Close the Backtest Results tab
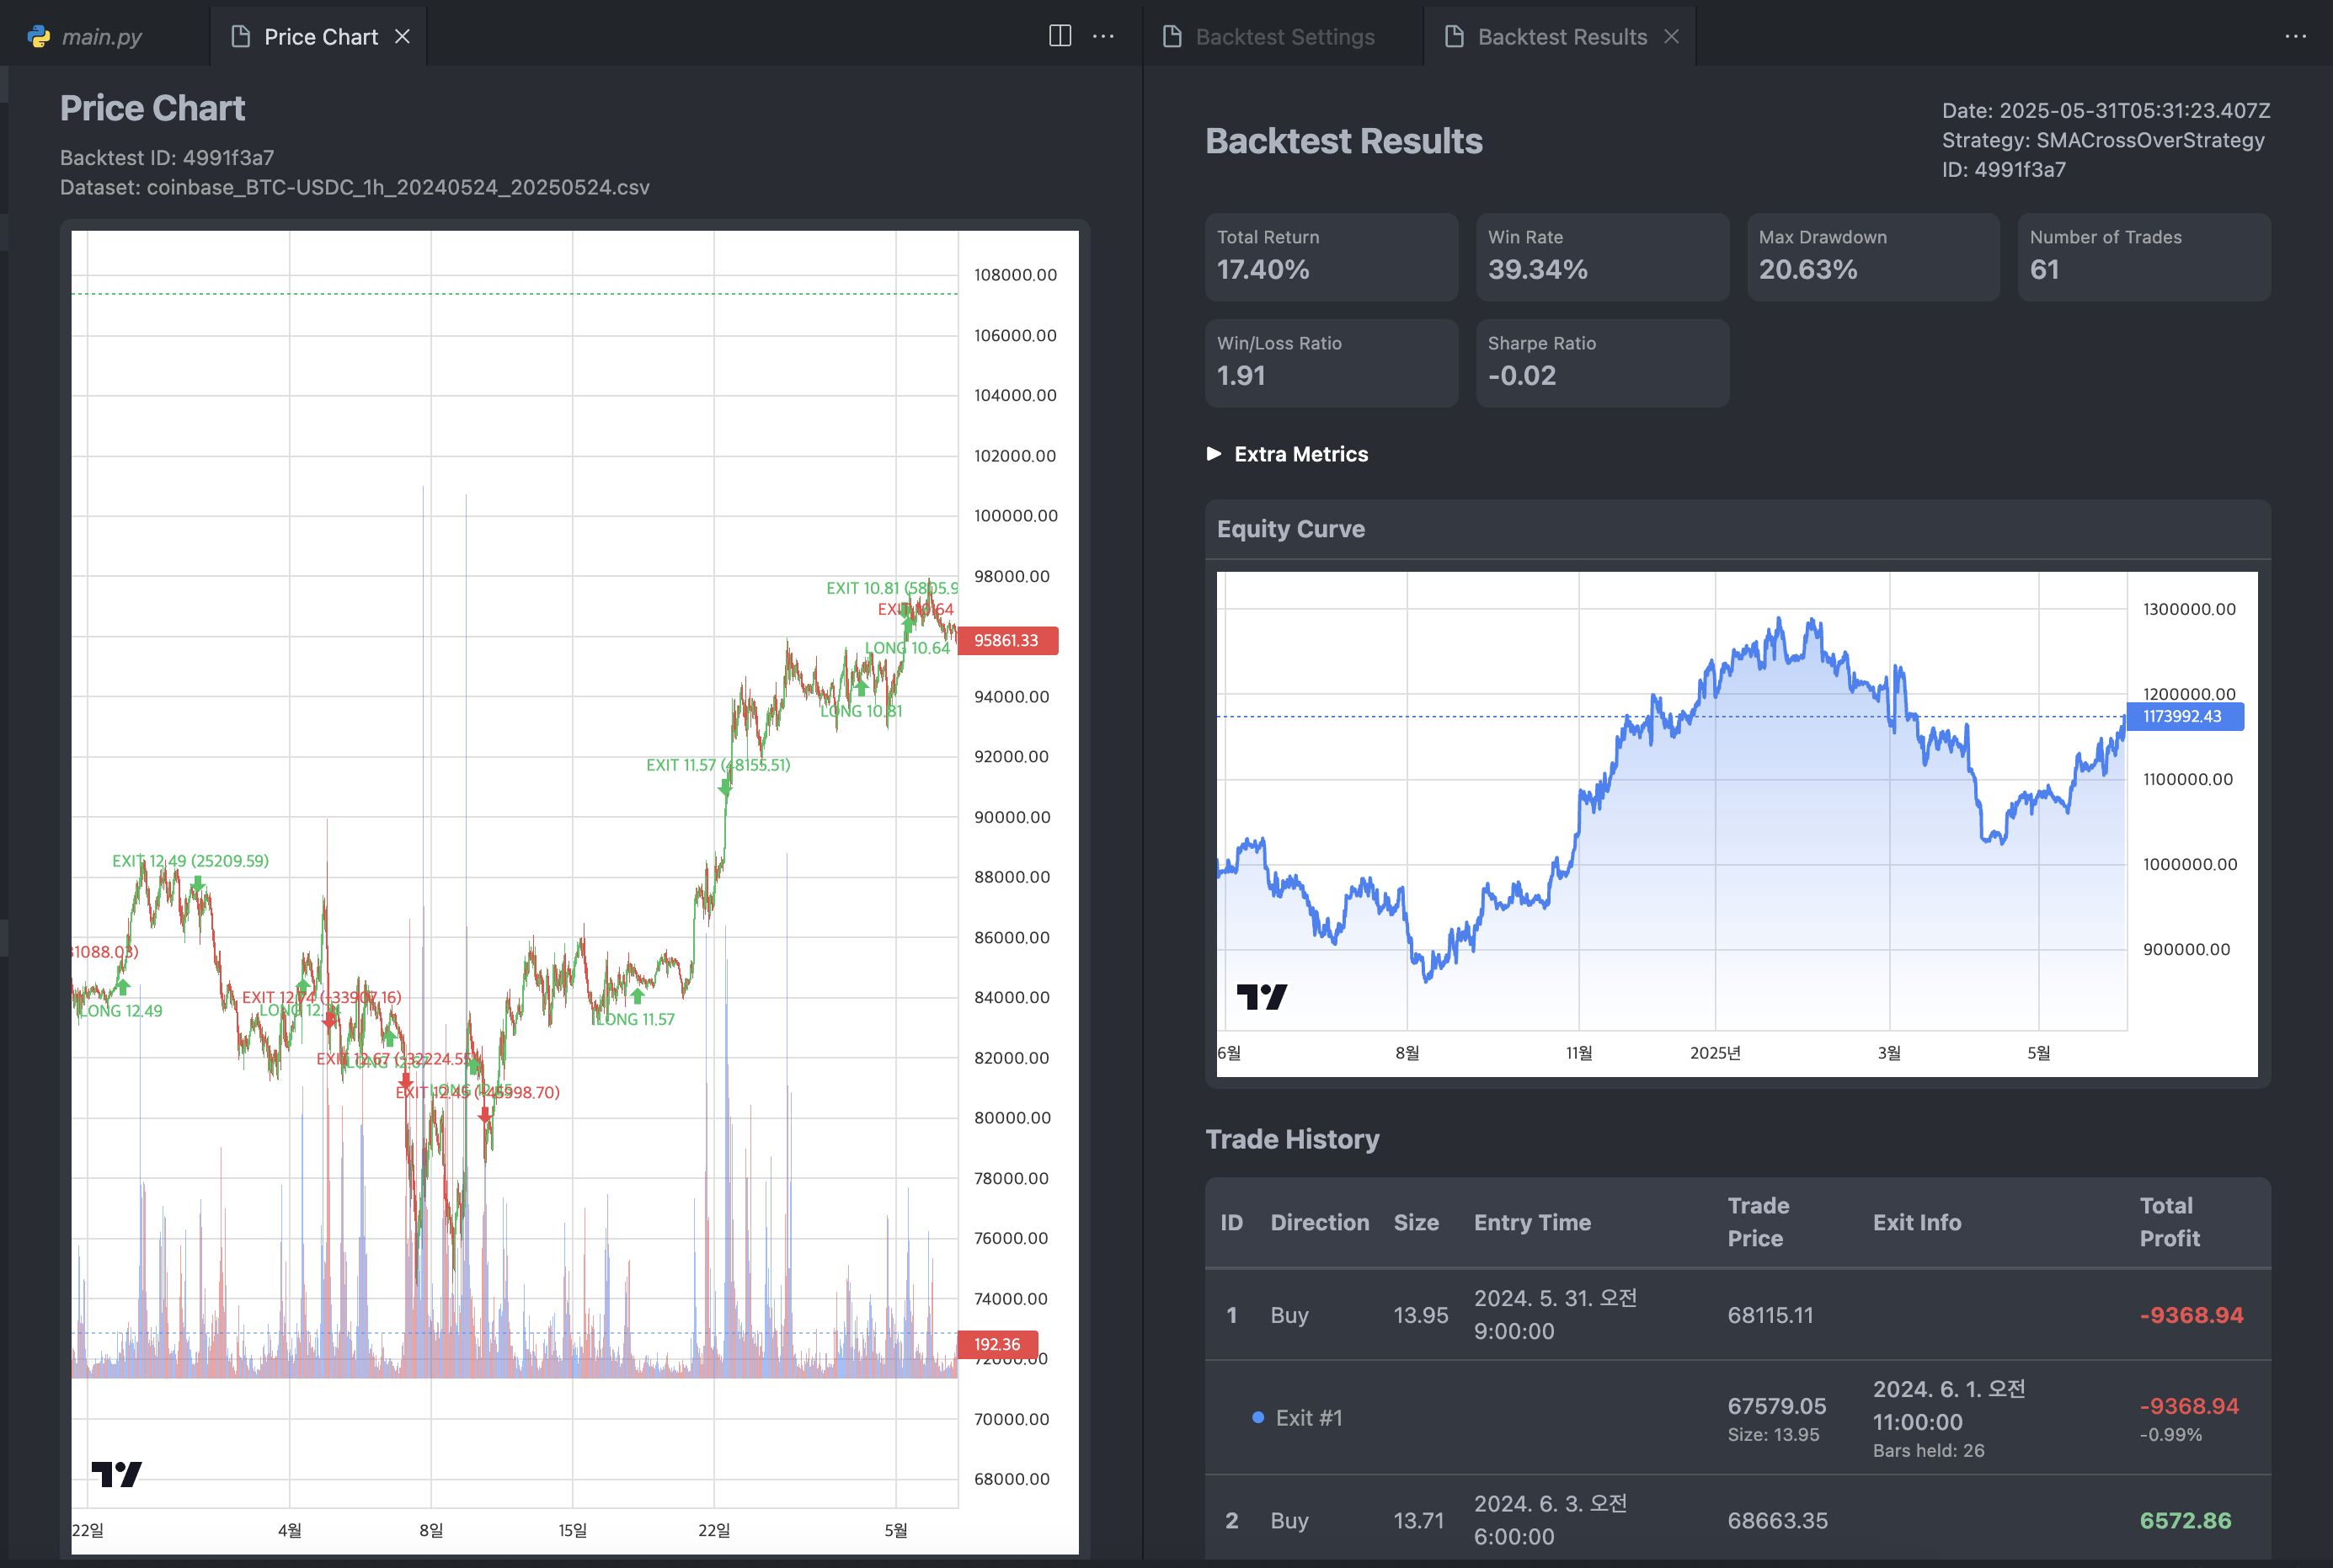 tap(1672, 36)
